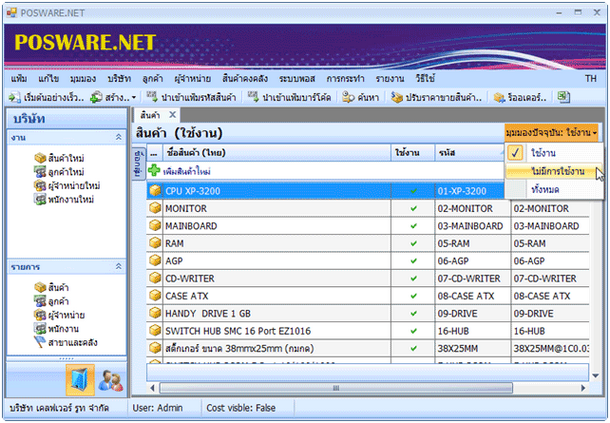
Task: Collapse the รายการ section in sidebar
Action: pyautogui.click(x=118, y=269)
